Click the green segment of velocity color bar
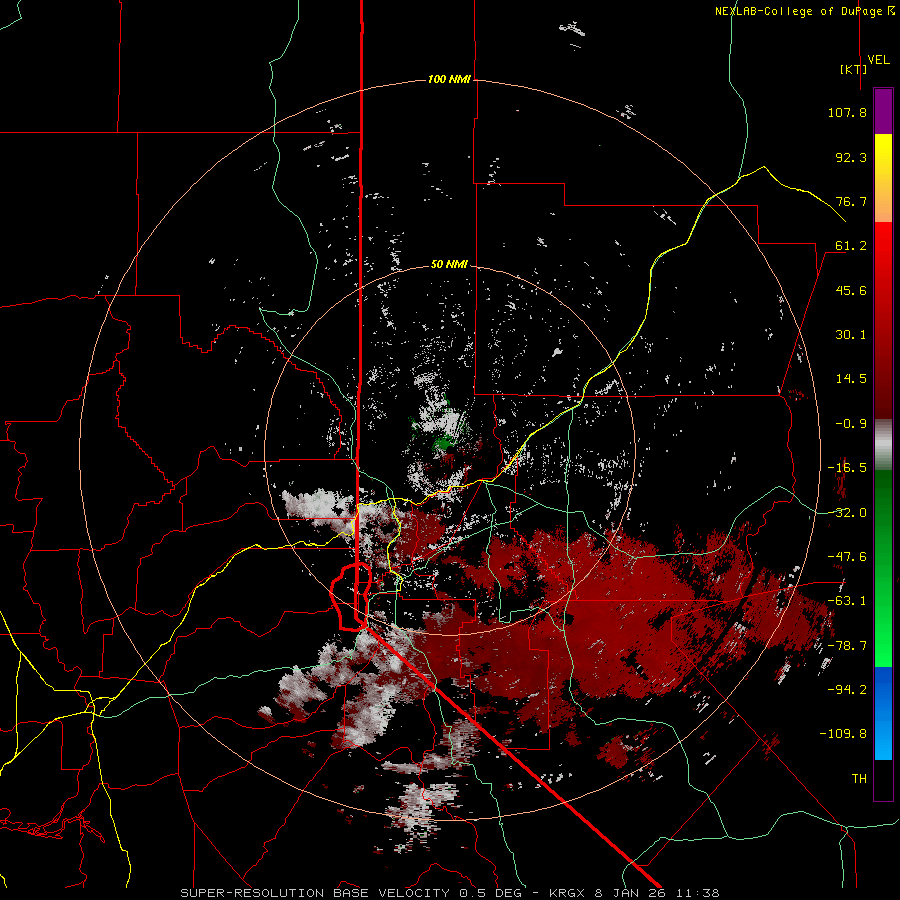Viewport: 900px width, 900px height. pyautogui.click(x=883, y=568)
